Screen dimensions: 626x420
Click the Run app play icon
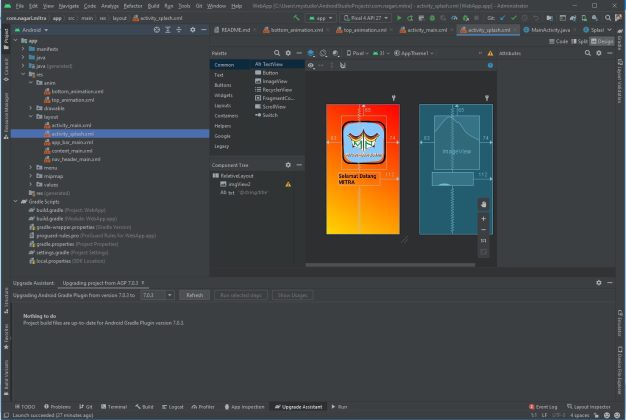[x=399, y=17]
